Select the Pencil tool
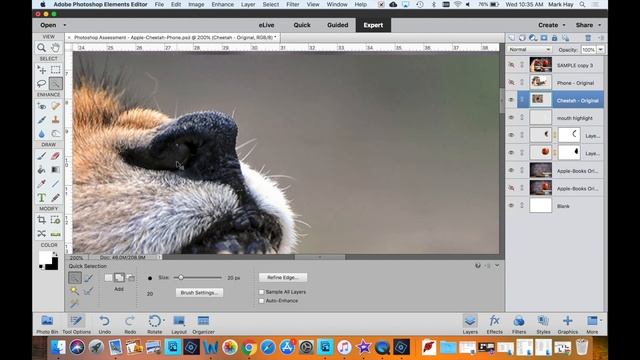 (56, 198)
